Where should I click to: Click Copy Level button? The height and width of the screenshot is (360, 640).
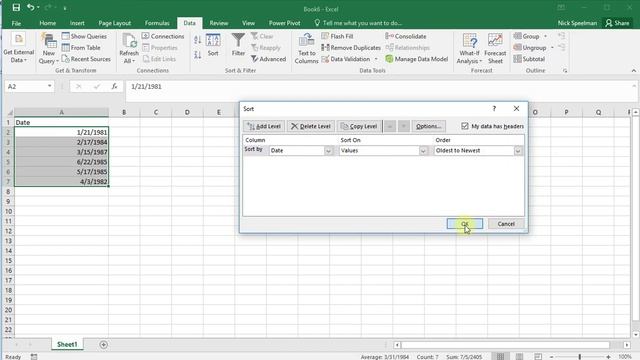pyautogui.click(x=359, y=126)
